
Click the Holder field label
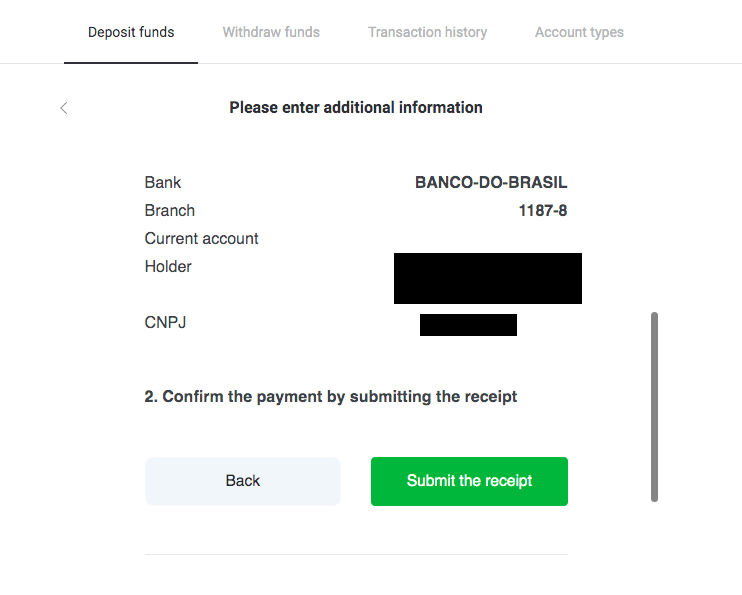tap(168, 267)
